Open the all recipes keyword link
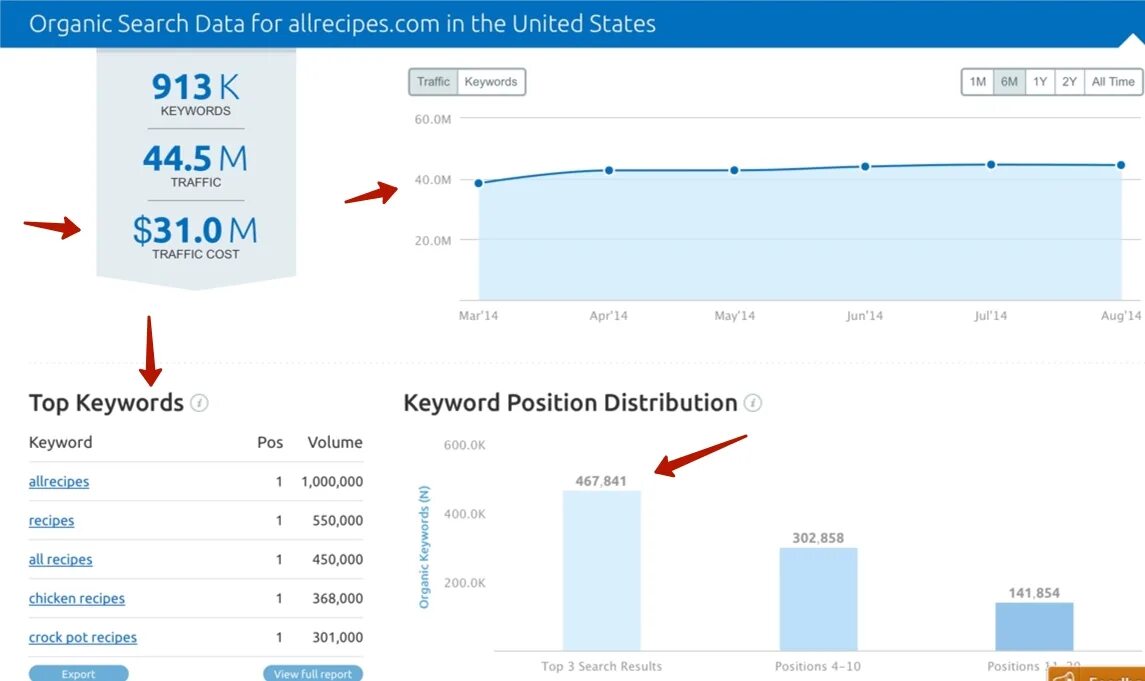1145x681 pixels. click(60, 560)
